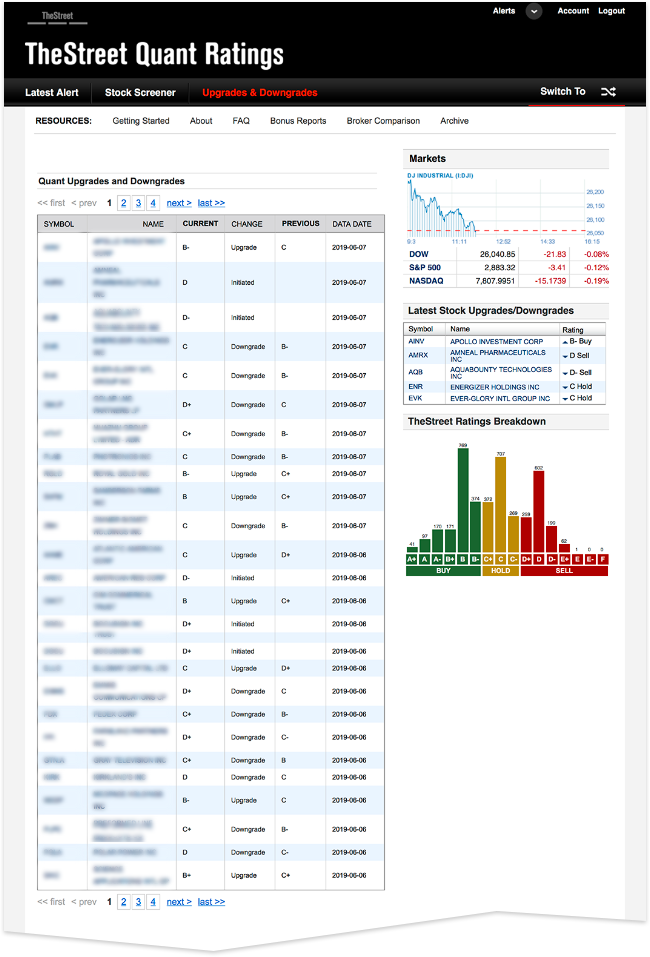The width and height of the screenshot is (650, 957).
Task: Click the top 'last >>' pagination link
Action: point(211,203)
